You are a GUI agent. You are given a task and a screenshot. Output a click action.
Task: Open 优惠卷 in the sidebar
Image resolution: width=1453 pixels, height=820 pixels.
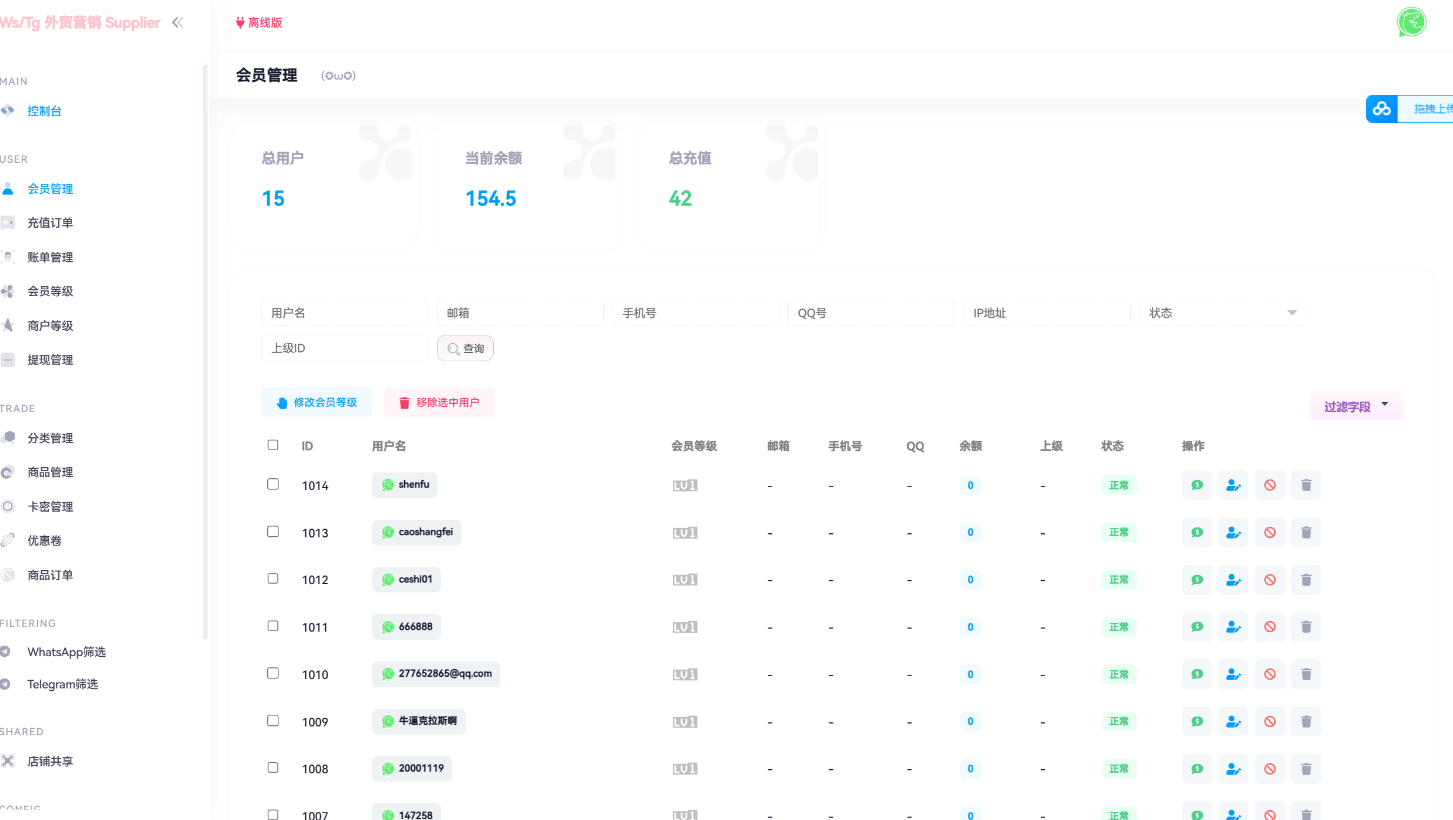click(45, 541)
